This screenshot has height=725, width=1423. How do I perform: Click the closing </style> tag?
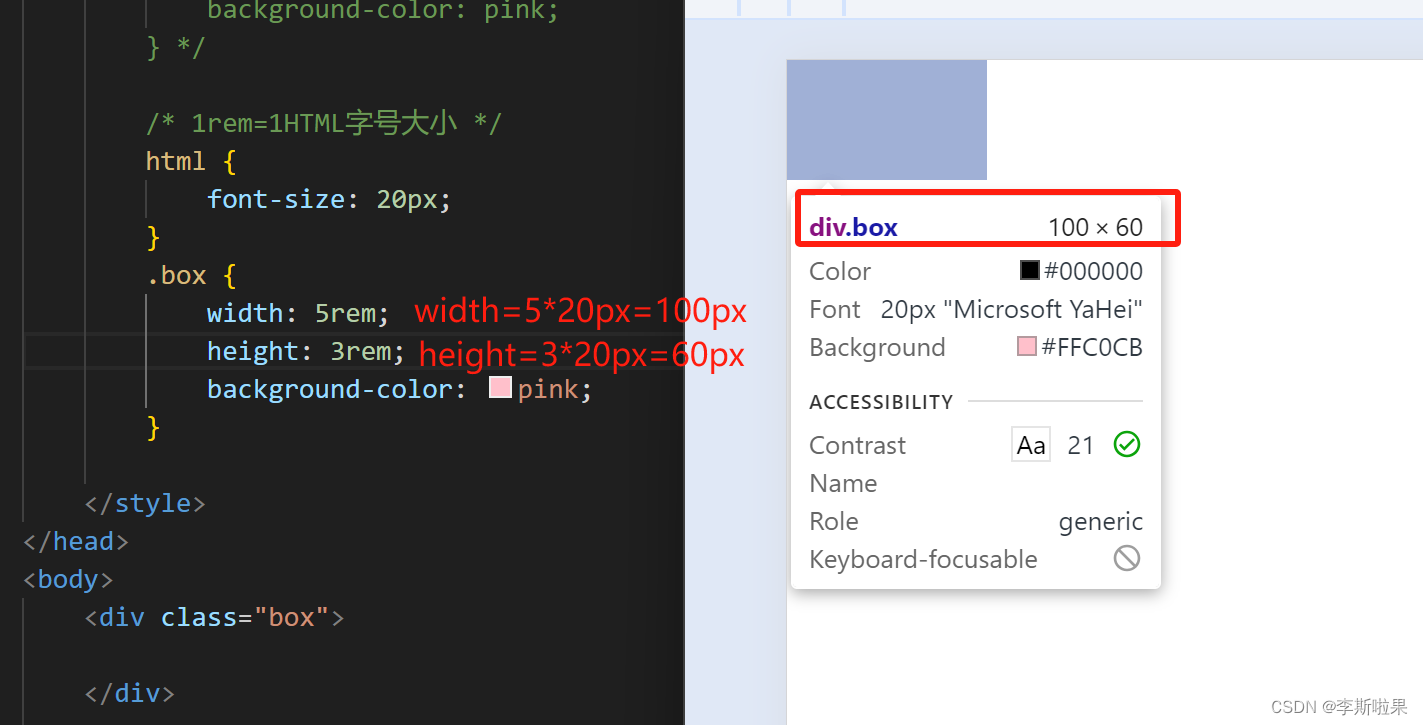point(145,503)
